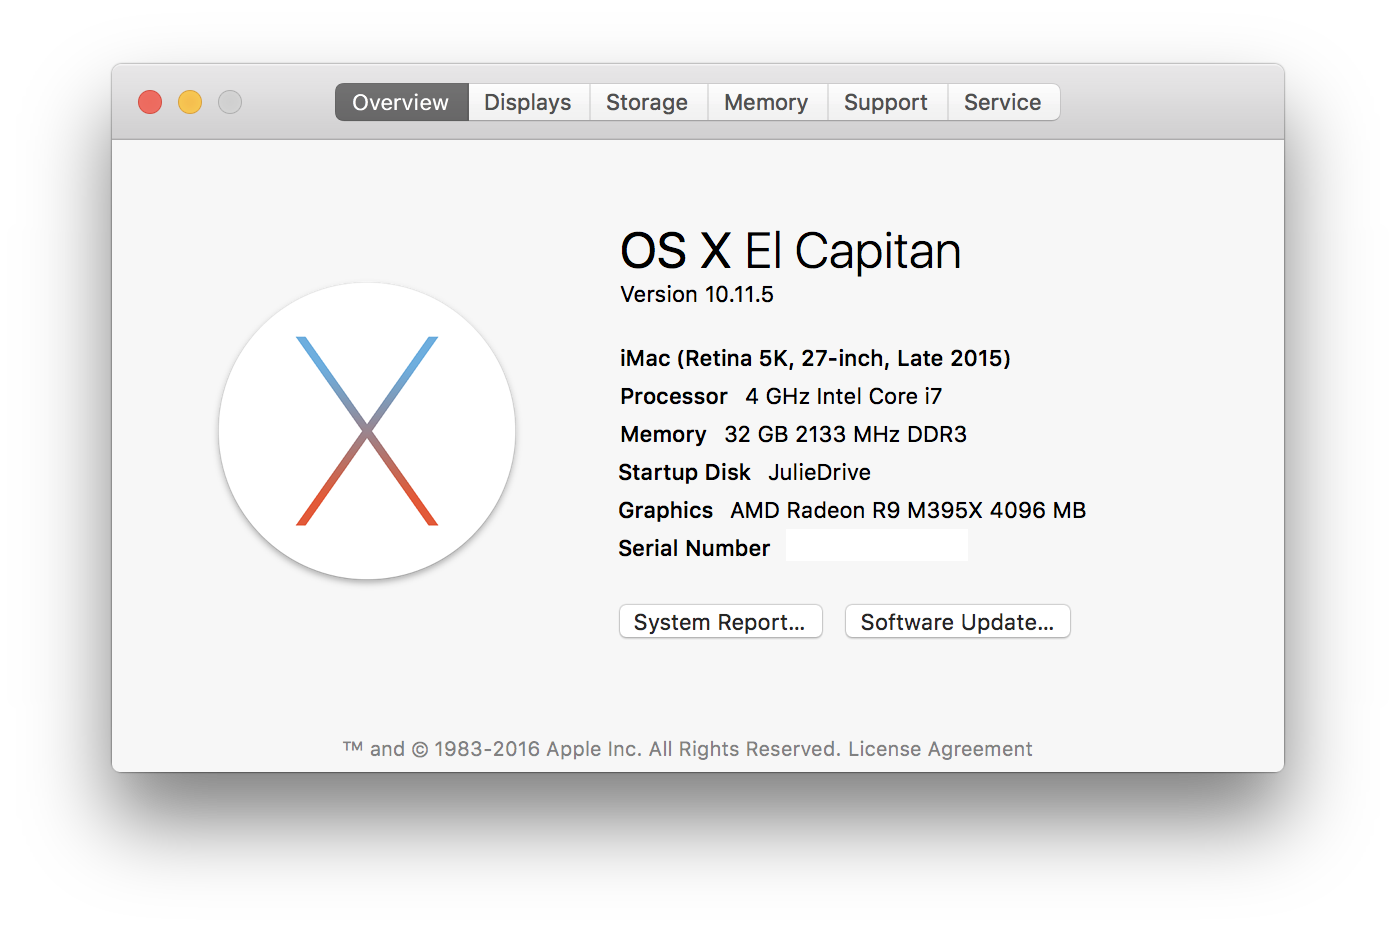Switch to the Overview tab
This screenshot has width=1396, height=932.
[x=401, y=102]
